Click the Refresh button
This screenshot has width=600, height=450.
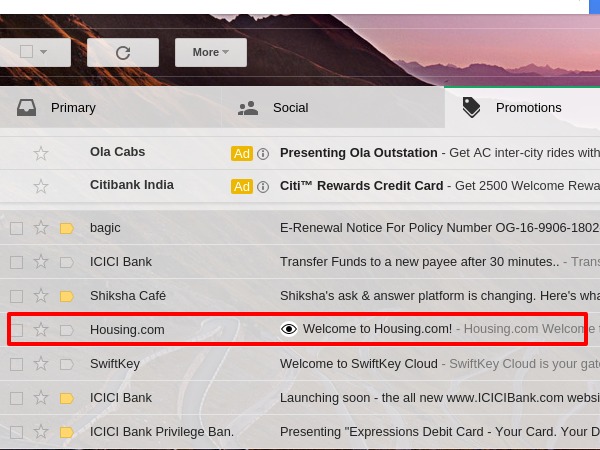point(123,52)
